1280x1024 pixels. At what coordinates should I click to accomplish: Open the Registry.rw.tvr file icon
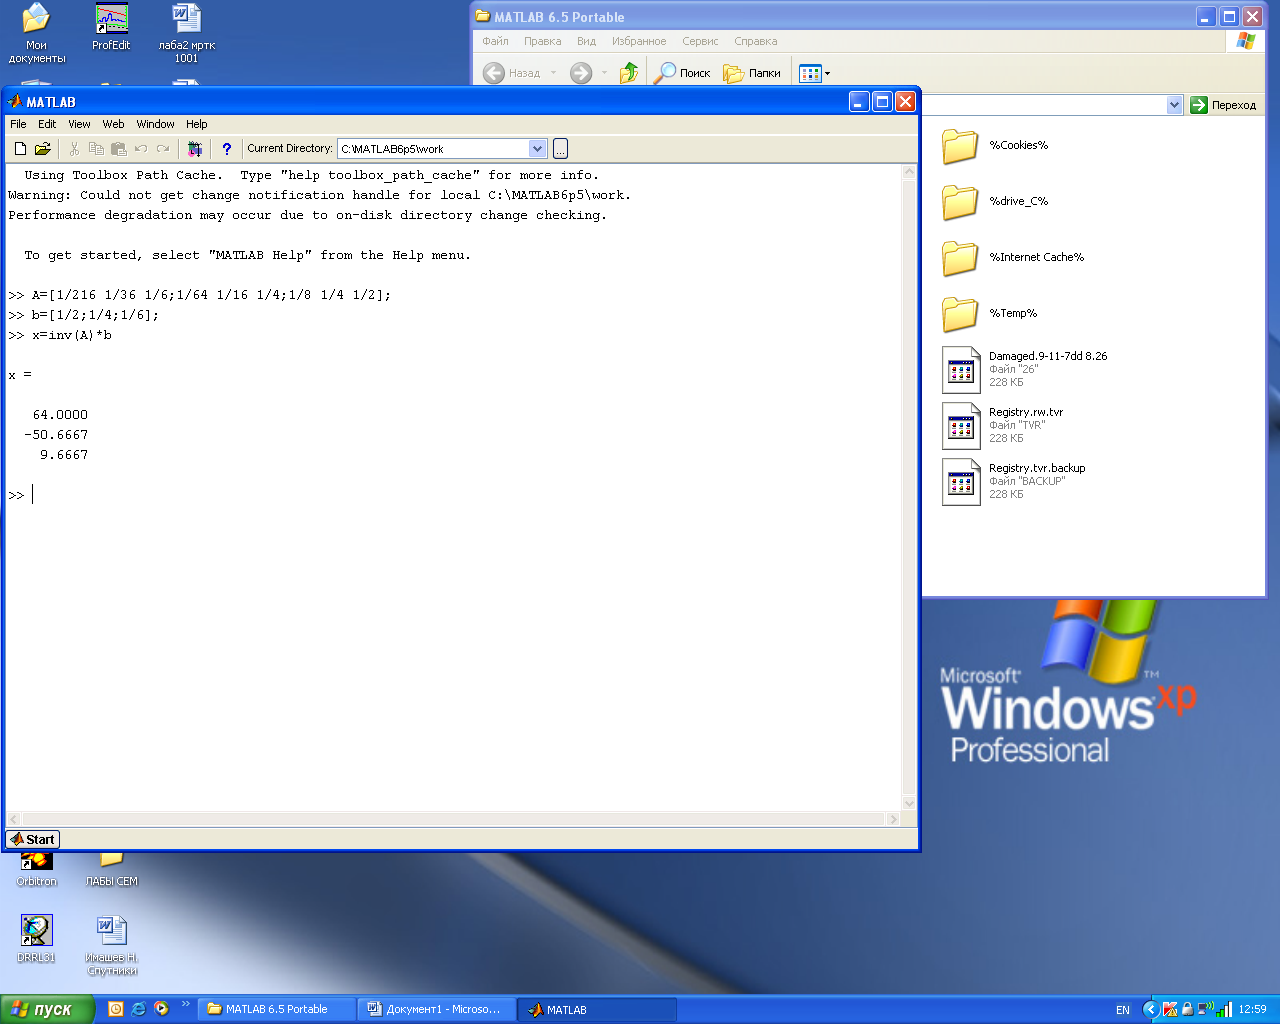point(961,426)
